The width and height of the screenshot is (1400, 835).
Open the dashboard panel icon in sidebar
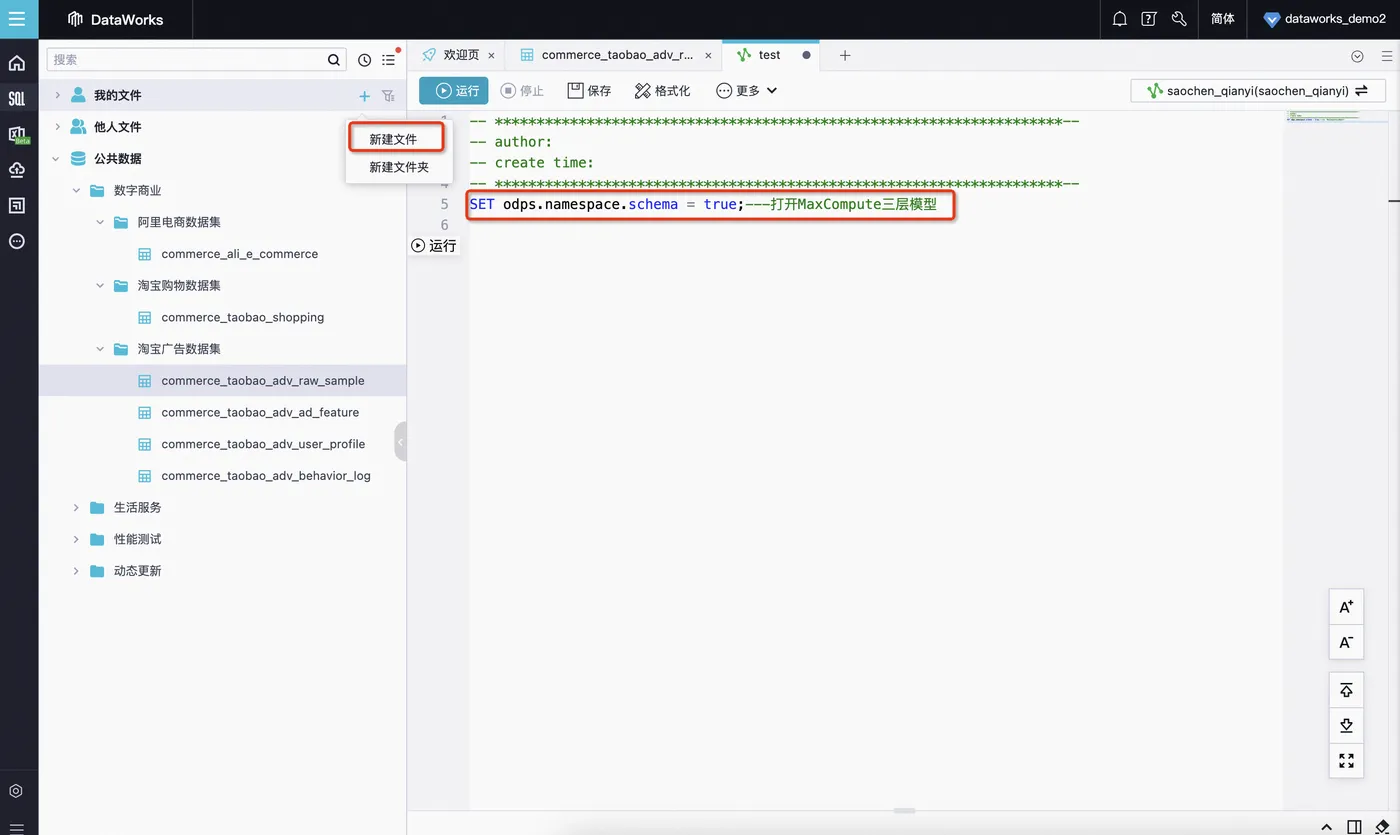[17, 205]
